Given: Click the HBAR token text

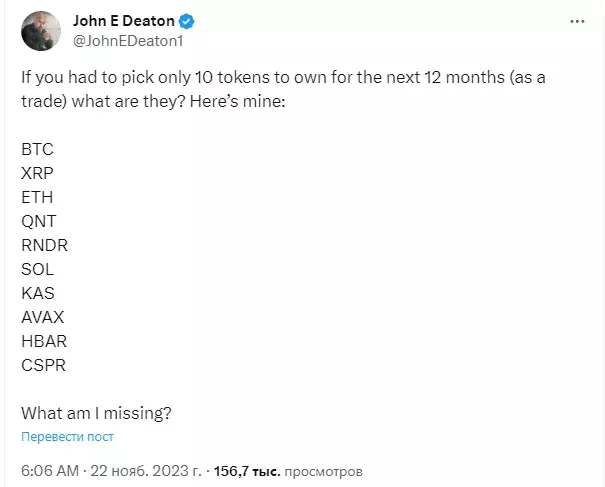Looking at the screenshot, I should 44,341.
